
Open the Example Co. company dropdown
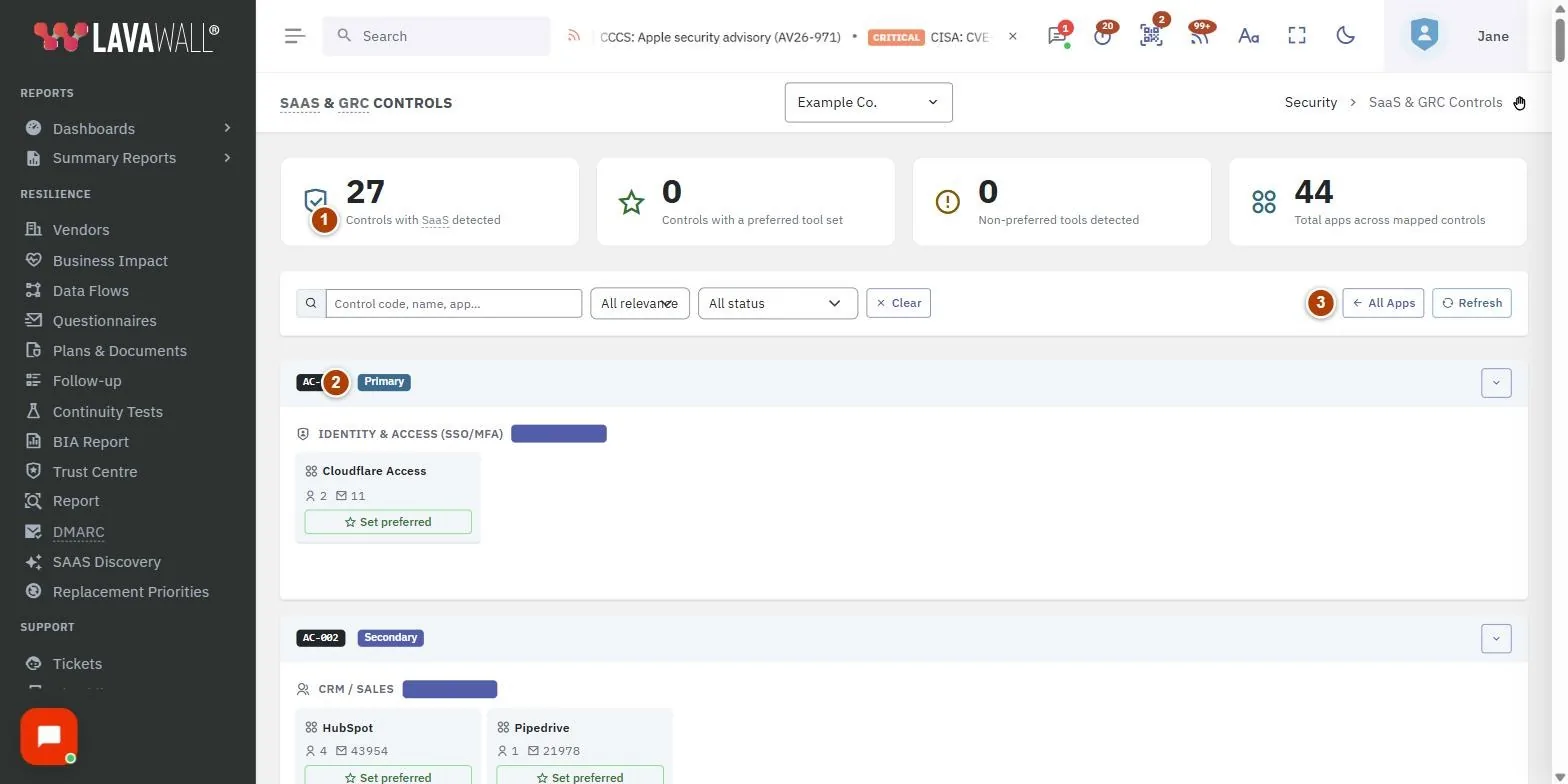coord(868,102)
